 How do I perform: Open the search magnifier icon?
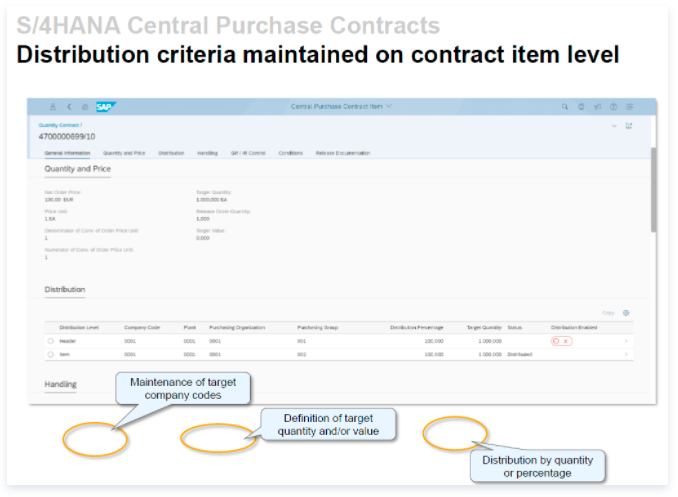tap(565, 106)
